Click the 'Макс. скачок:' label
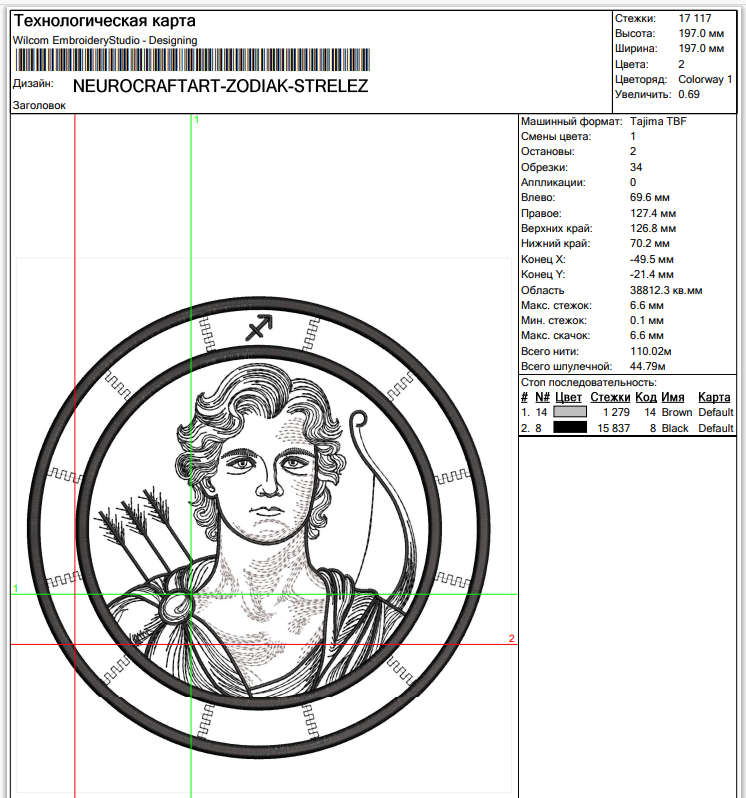Image resolution: width=746 pixels, height=798 pixels. [x=555, y=336]
